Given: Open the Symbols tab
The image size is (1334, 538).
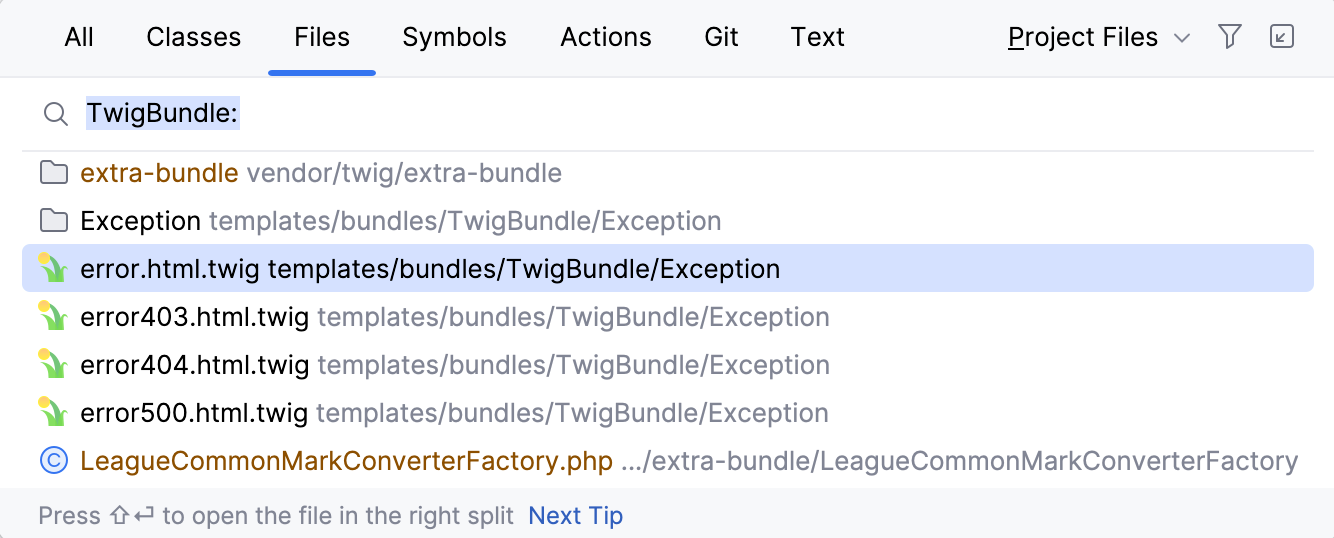Looking at the screenshot, I should click(454, 38).
